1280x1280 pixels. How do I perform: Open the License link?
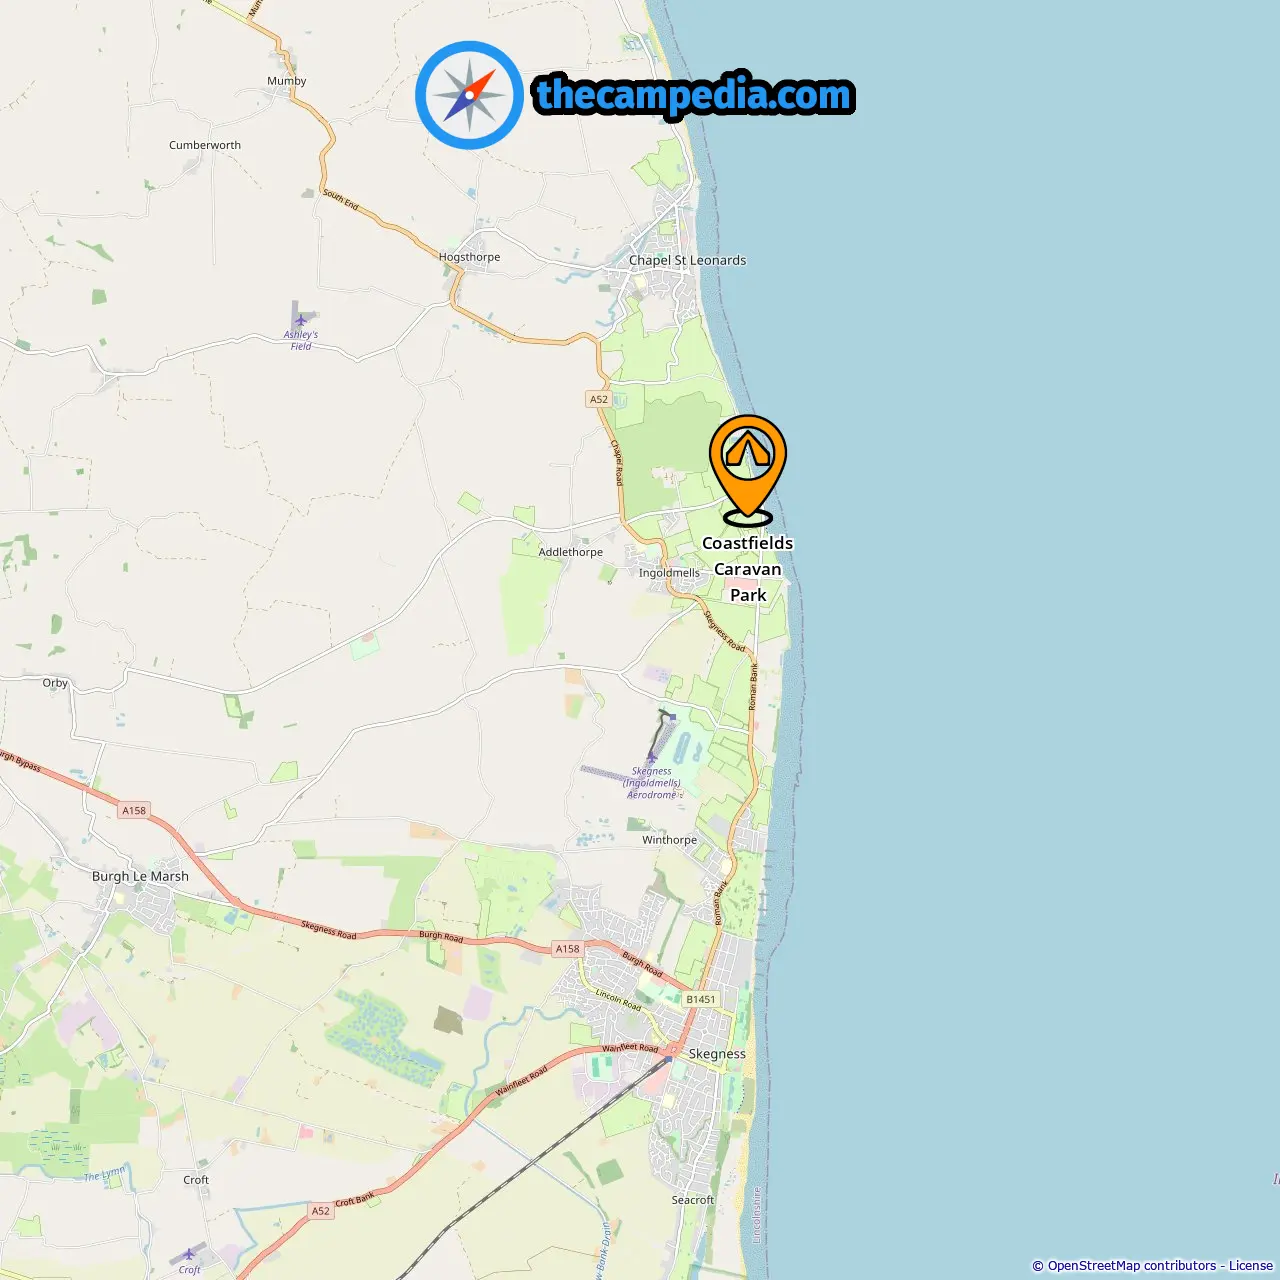[x=1251, y=1266]
